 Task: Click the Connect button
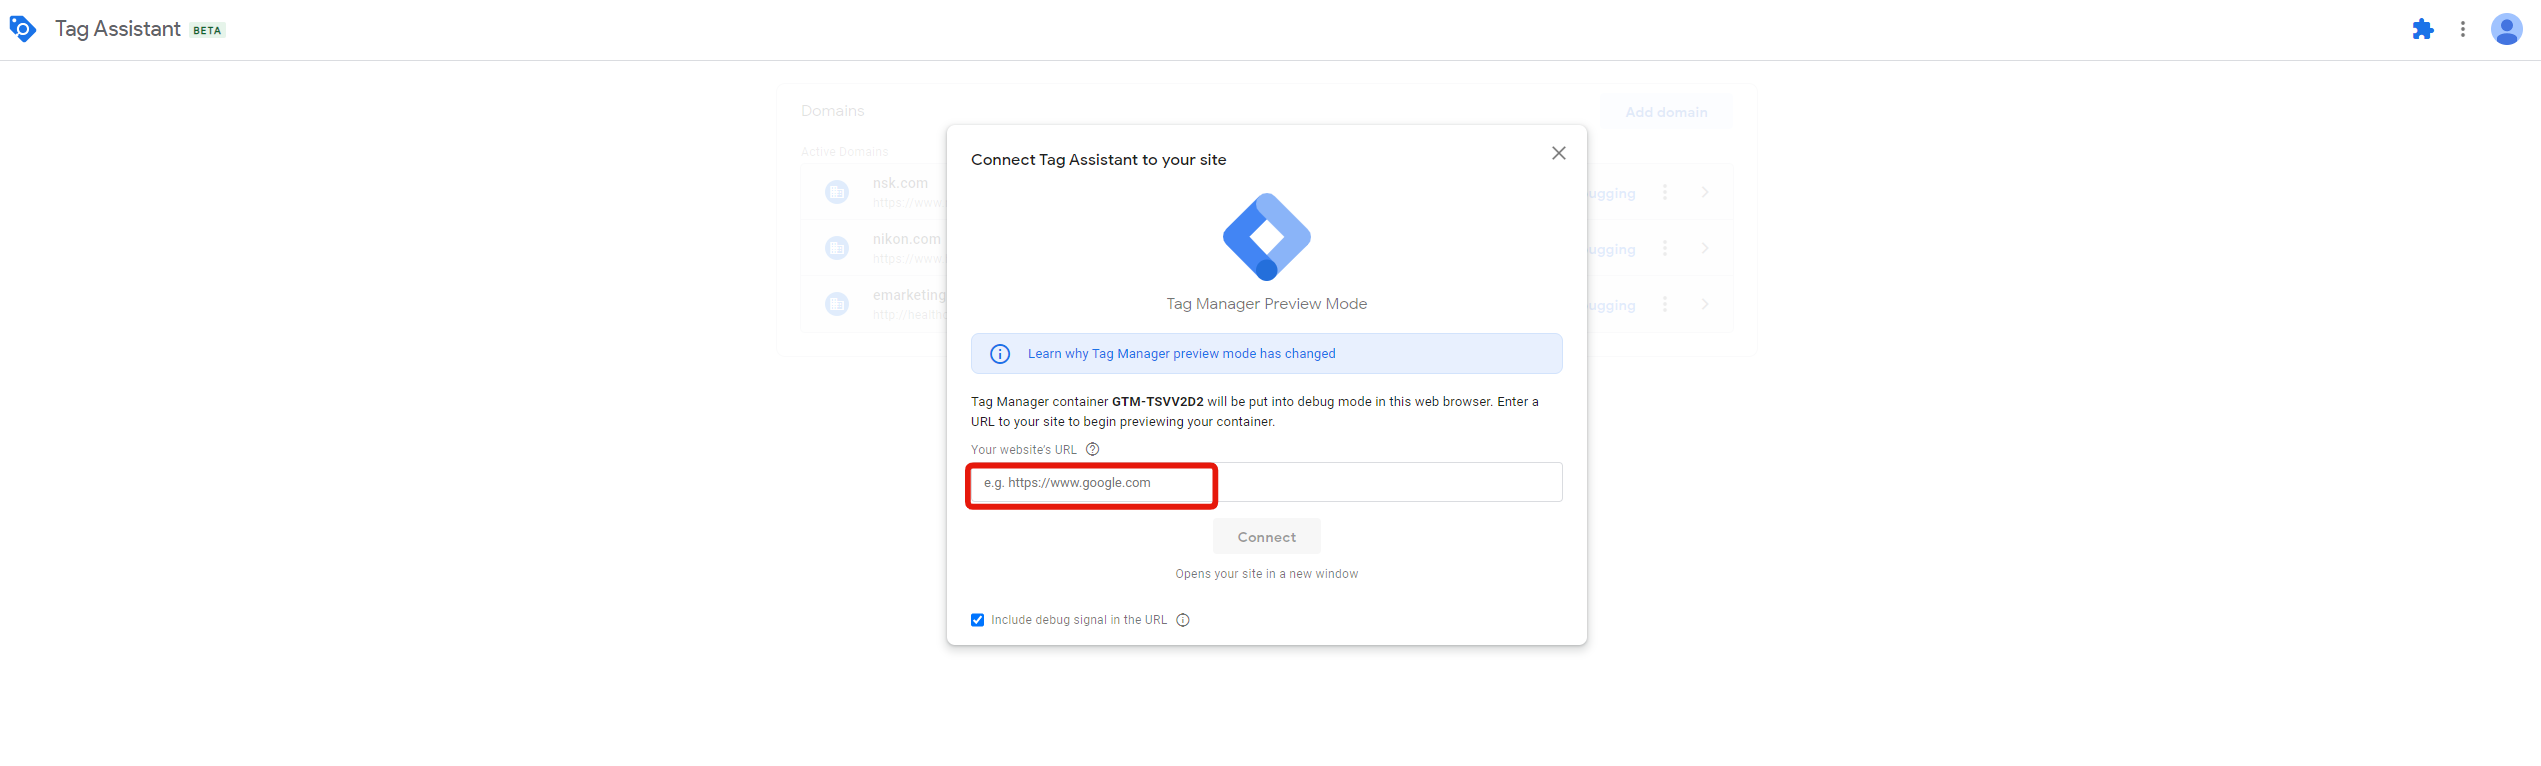point(1267,537)
